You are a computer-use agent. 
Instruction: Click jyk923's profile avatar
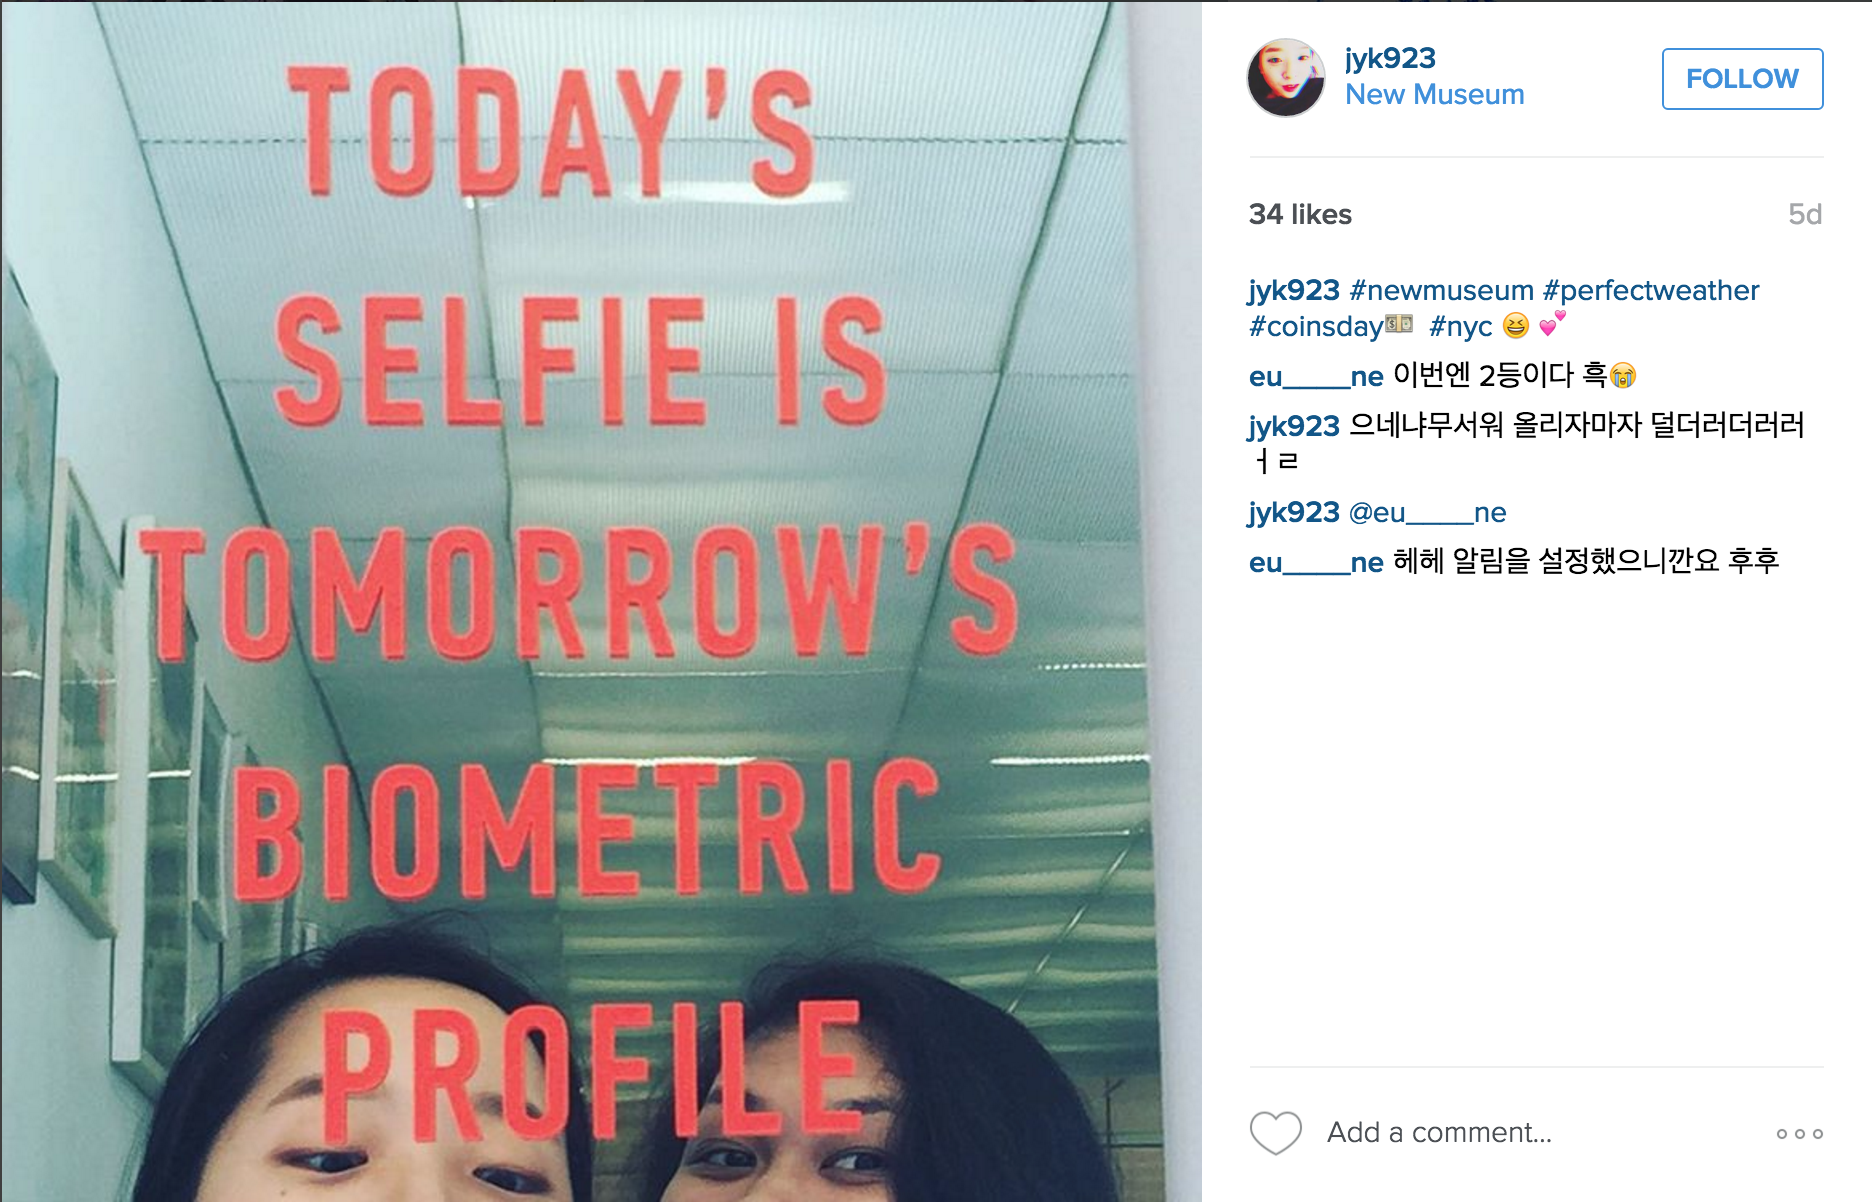(x=1286, y=78)
